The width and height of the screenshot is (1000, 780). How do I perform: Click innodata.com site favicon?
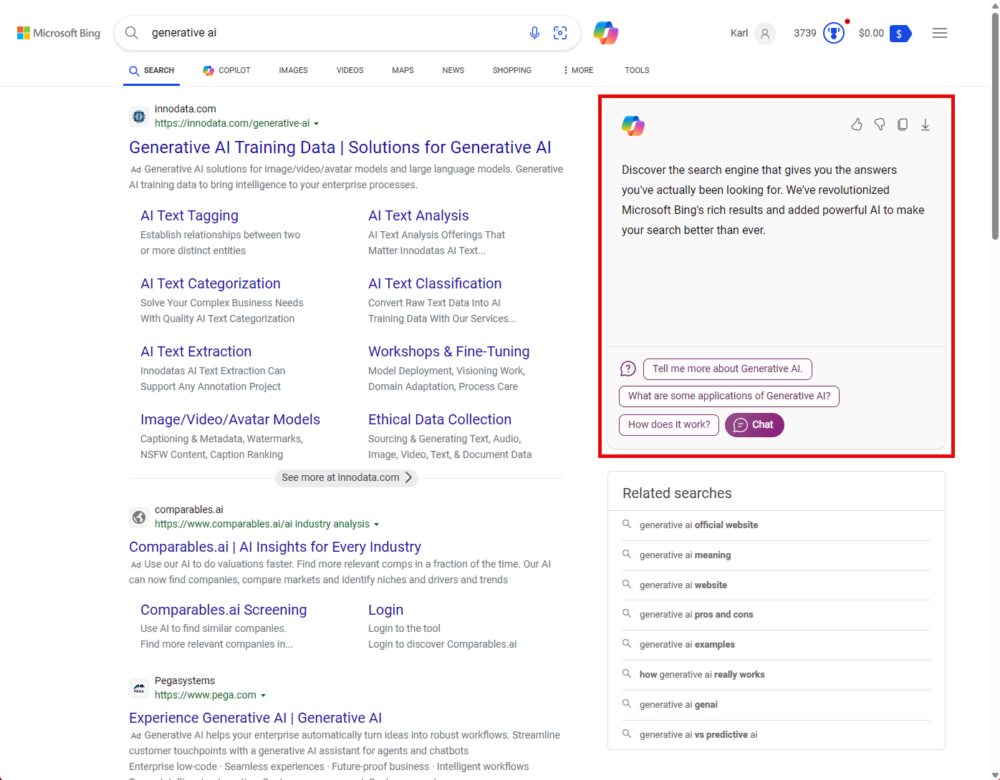pyautogui.click(x=139, y=116)
